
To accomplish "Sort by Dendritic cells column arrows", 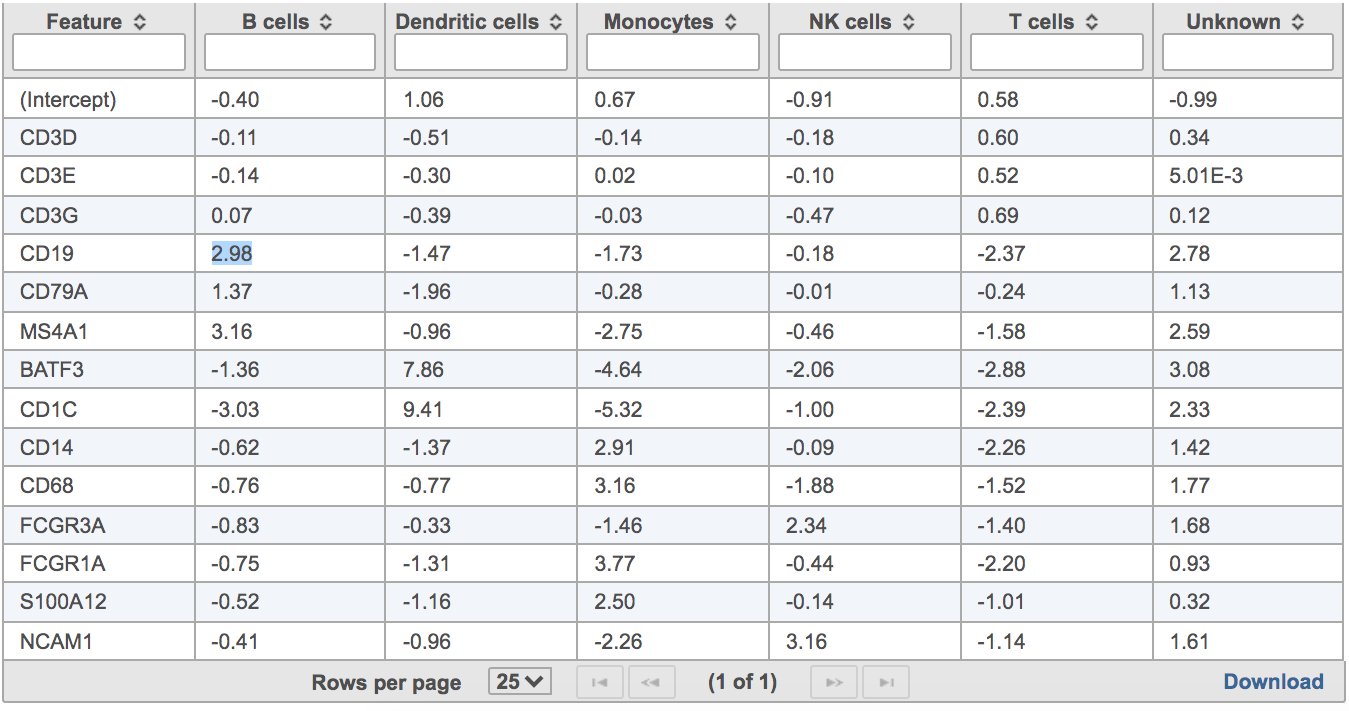I will [556, 22].
